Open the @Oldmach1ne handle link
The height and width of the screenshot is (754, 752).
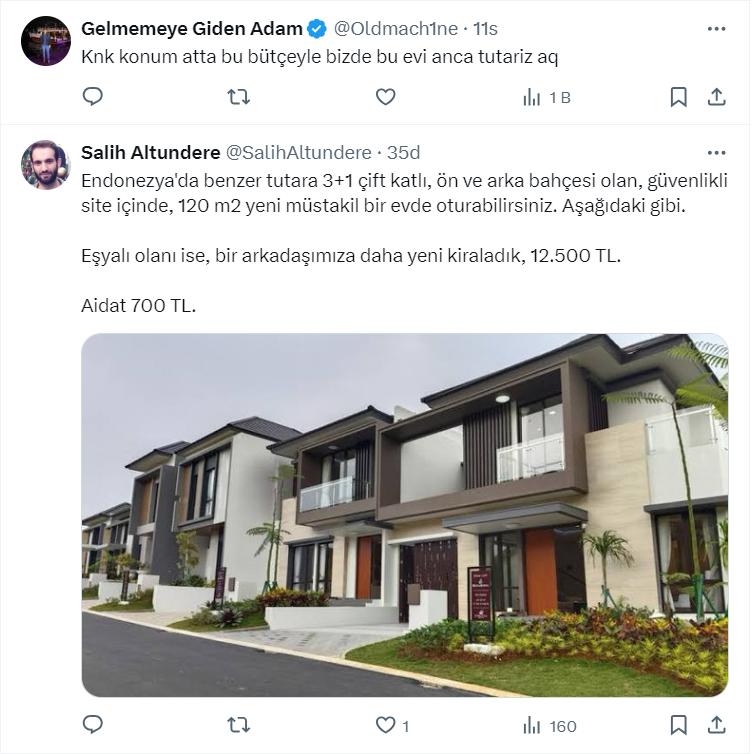(x=396, y=29)
